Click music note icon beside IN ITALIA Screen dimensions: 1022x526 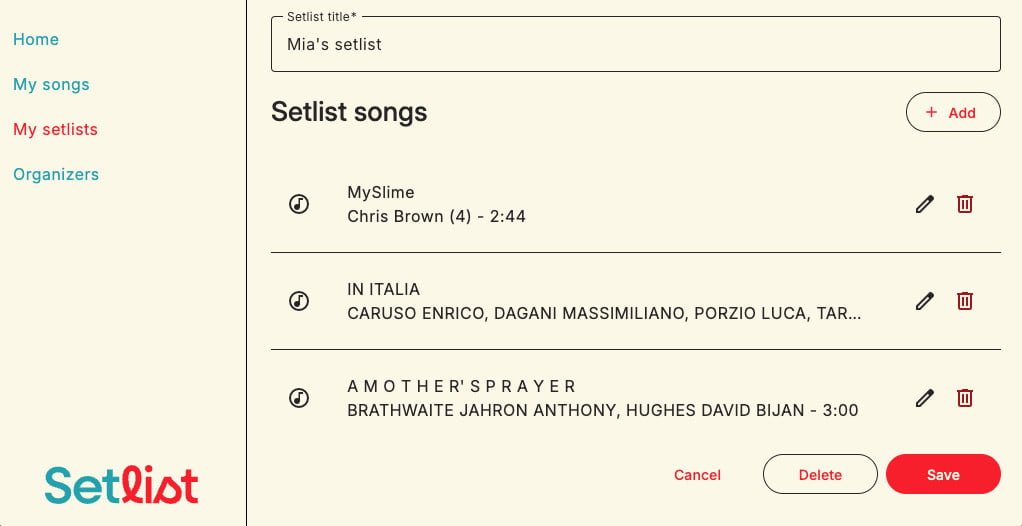point(299,301)
